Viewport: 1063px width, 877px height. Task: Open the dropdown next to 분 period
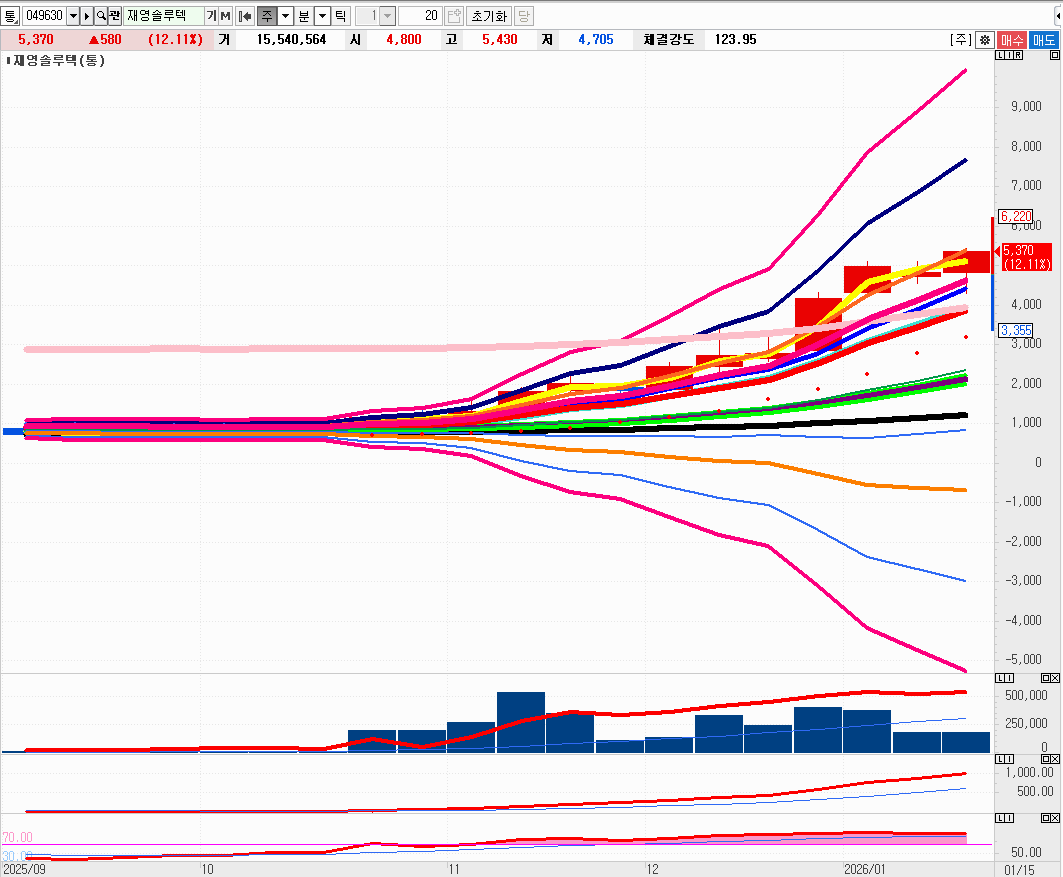322,16
